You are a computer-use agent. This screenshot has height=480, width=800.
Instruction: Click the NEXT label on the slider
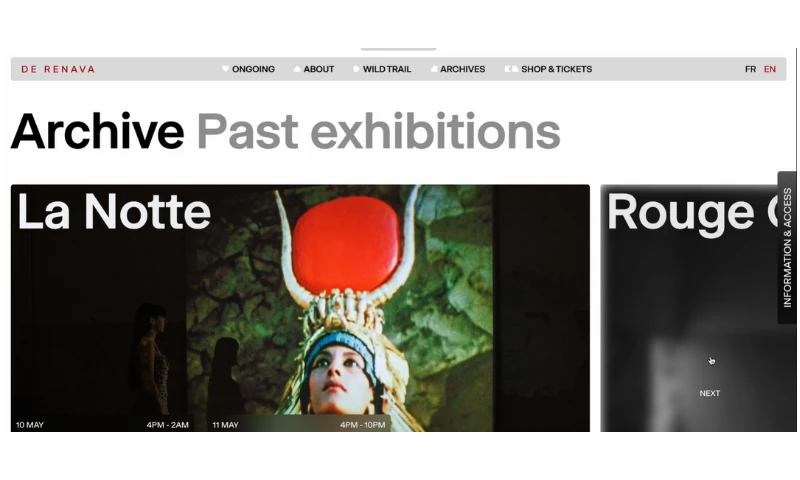(x=710, y=393)
